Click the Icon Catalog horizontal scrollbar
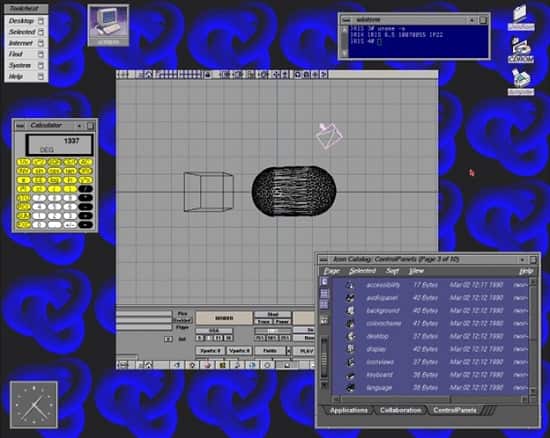This screenshot has height=438, width=550. (x=430, y=399)
